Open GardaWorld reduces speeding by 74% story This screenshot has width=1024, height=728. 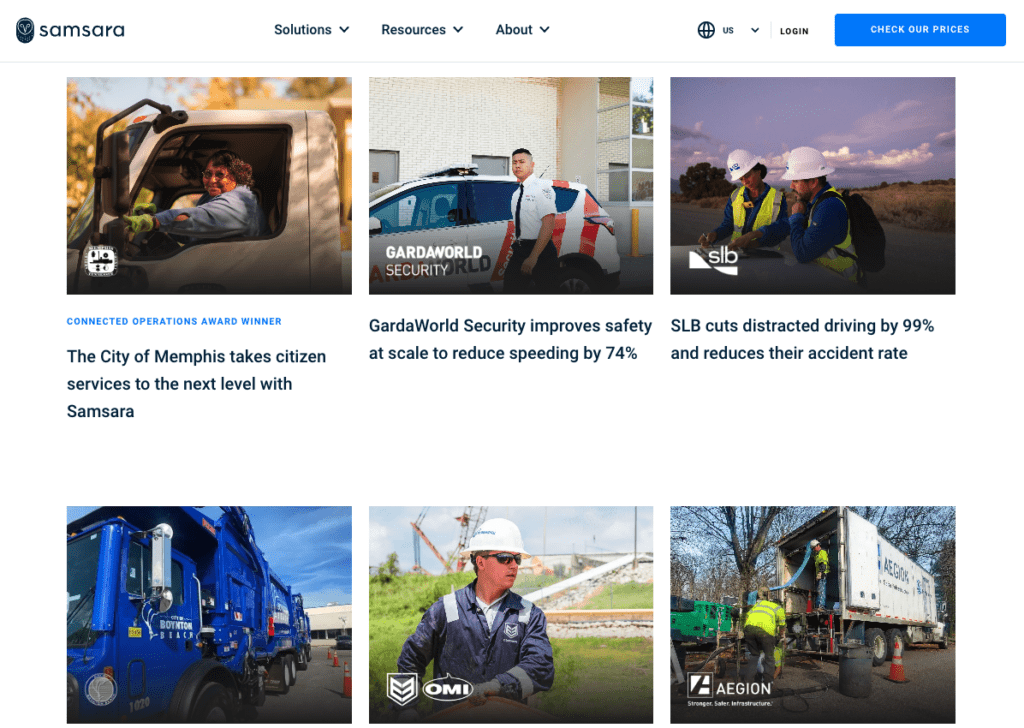pyautogui.click(x=510, y=340)
